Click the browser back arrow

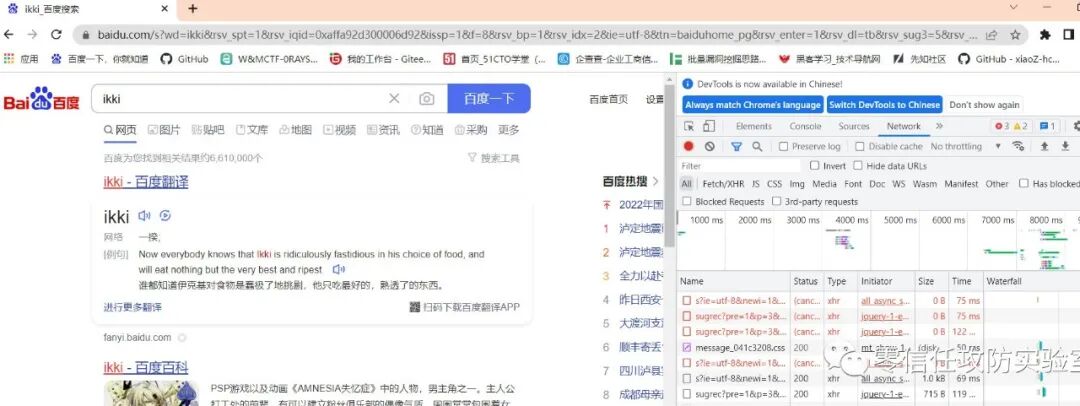click(9, 34)
